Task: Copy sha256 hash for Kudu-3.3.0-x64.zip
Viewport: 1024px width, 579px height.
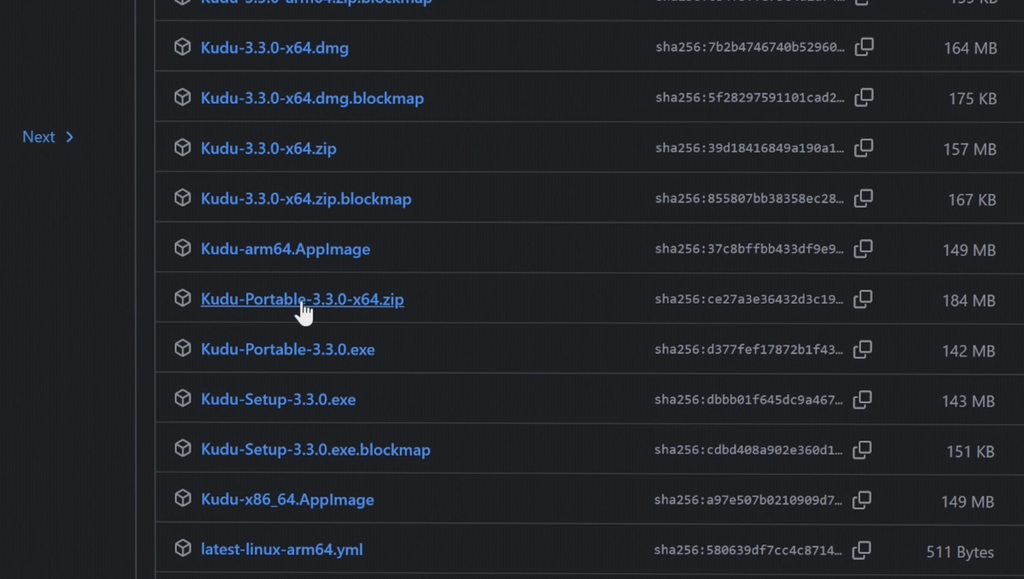Action: (863, 148)
